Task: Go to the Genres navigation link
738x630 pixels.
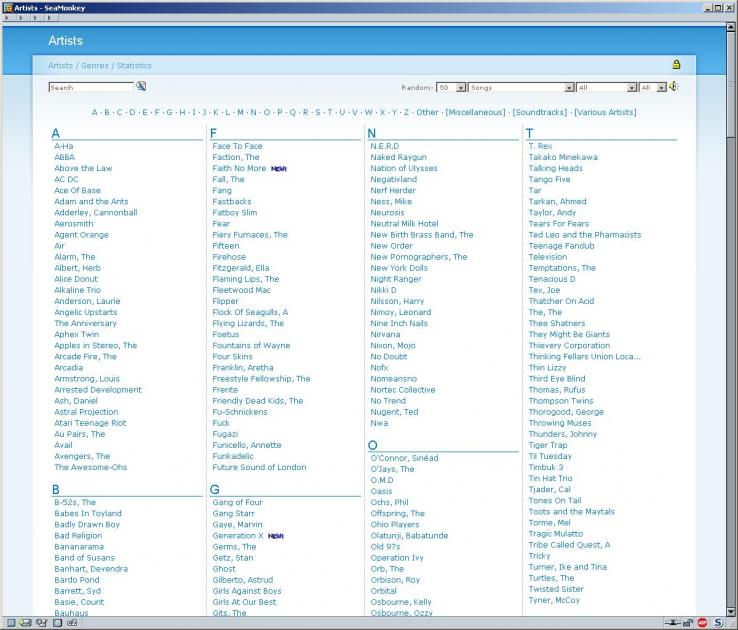Action: [95, 66]
